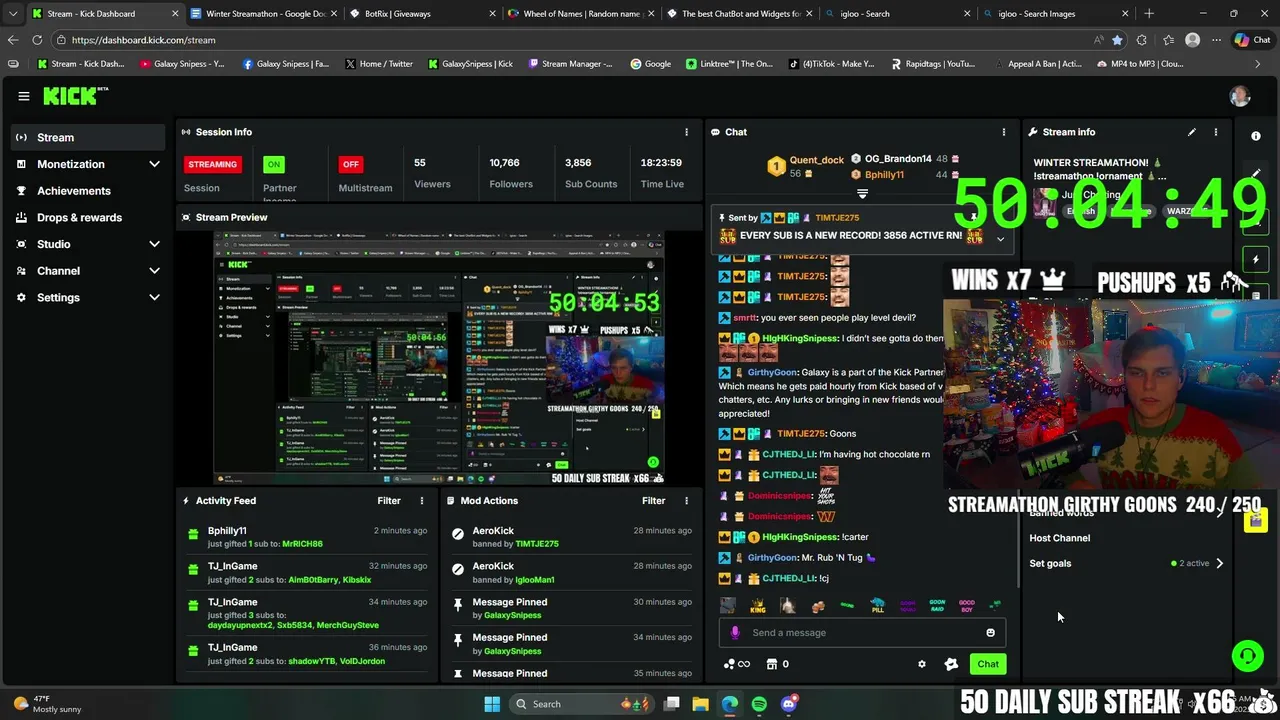This screenshot has height=720, width=1280.
Task: Switch to Winter Streamathon Google Docs tab
Action: (262, 14)
